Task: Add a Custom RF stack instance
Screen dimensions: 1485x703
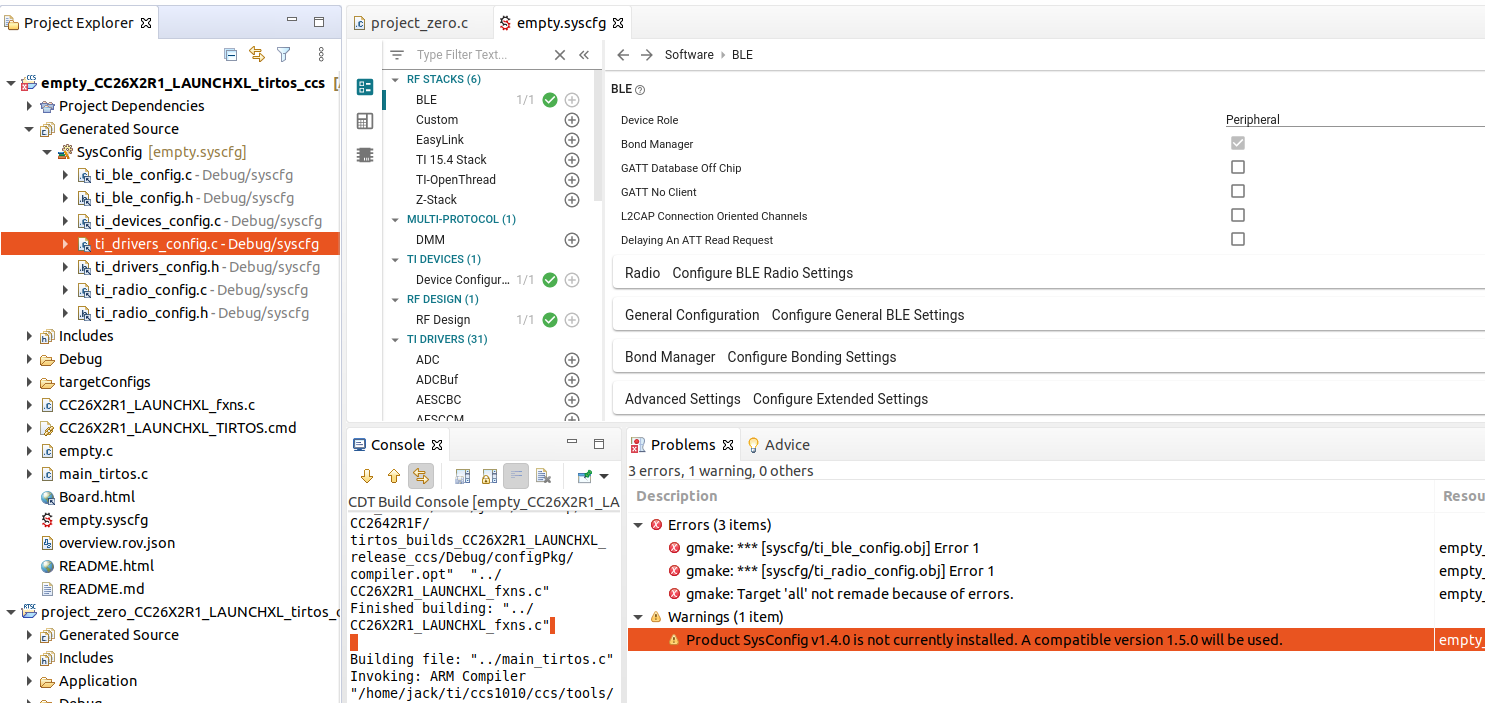Action: [572, 120]
